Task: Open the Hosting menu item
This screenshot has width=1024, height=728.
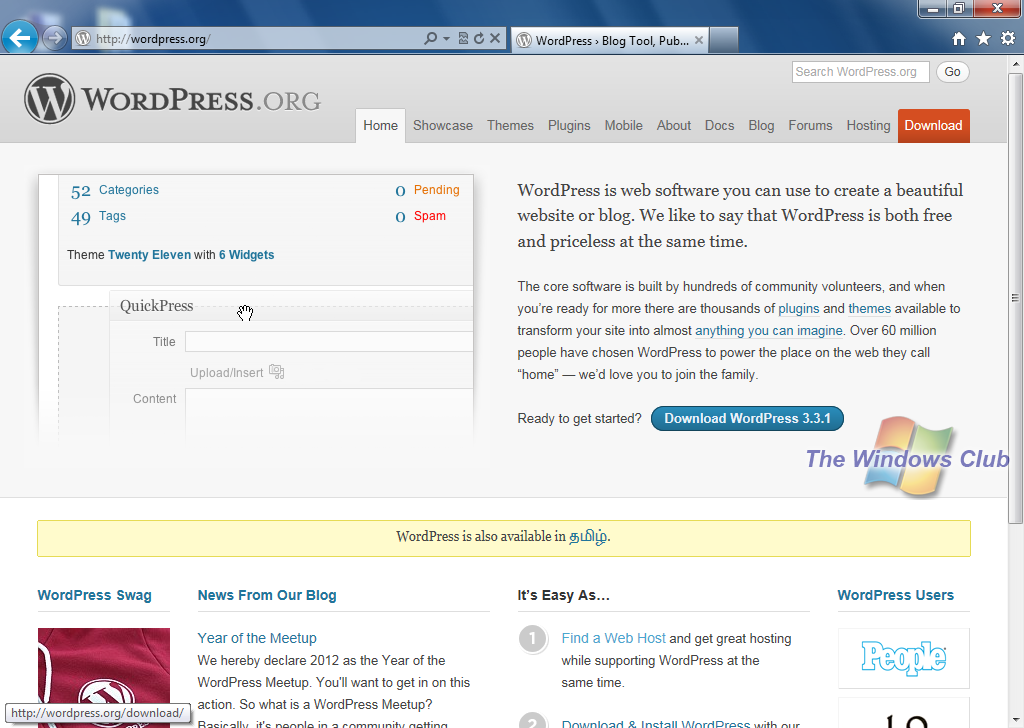Action: tap(868, 125)
